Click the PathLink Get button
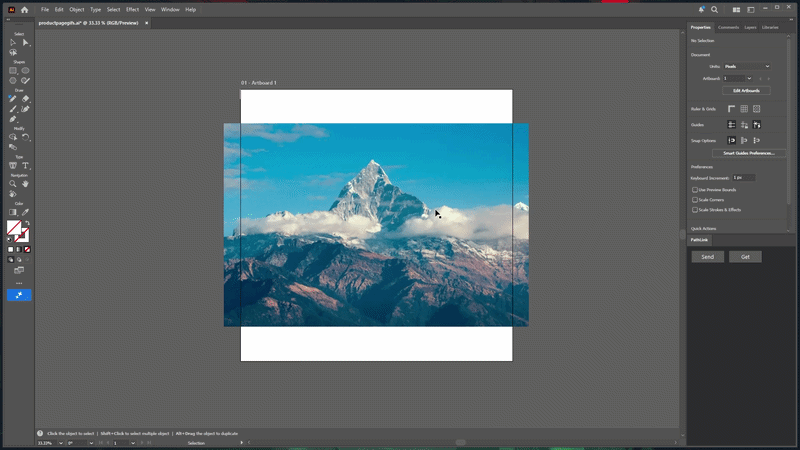The width and height of the screenshot is (800, 450). 745,257
